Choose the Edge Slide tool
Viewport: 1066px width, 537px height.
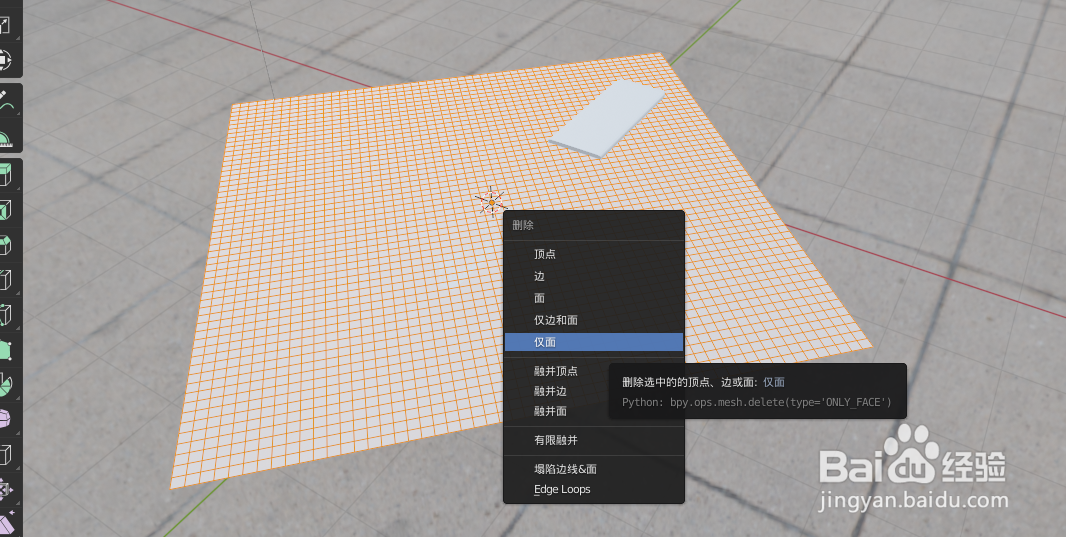click(4, 455)
